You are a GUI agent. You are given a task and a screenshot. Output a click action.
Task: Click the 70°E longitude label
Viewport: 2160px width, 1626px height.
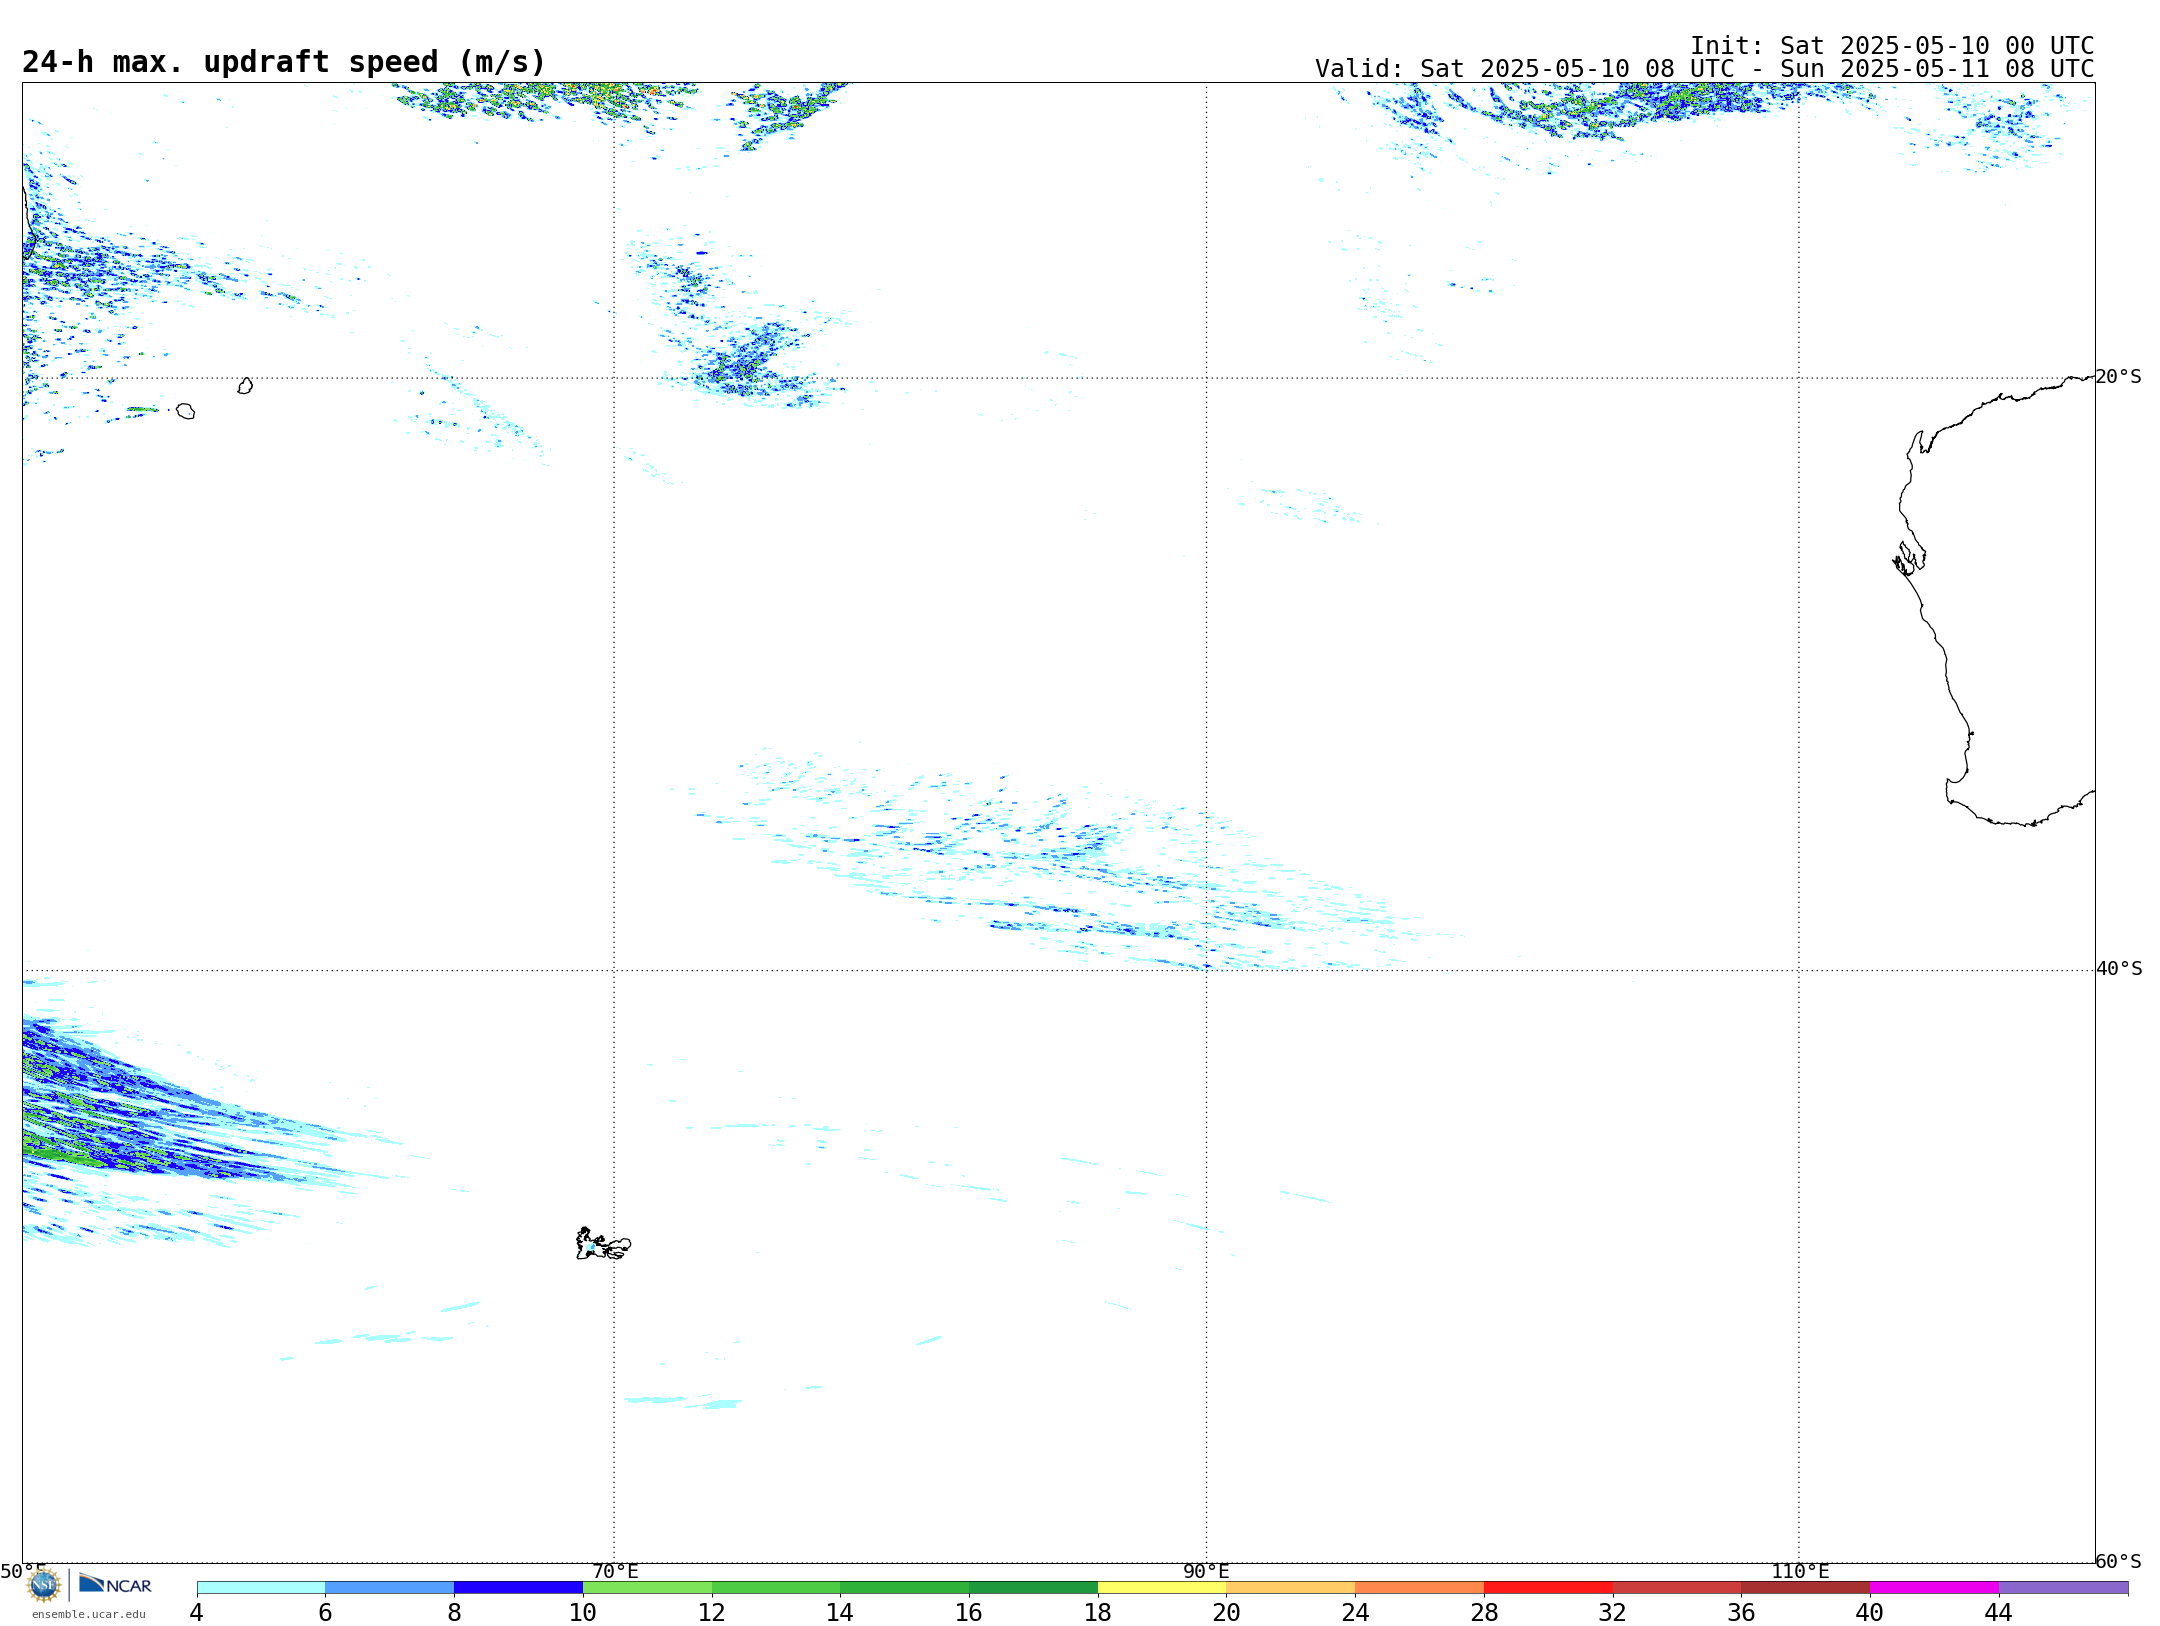(x=615, y=1571)
